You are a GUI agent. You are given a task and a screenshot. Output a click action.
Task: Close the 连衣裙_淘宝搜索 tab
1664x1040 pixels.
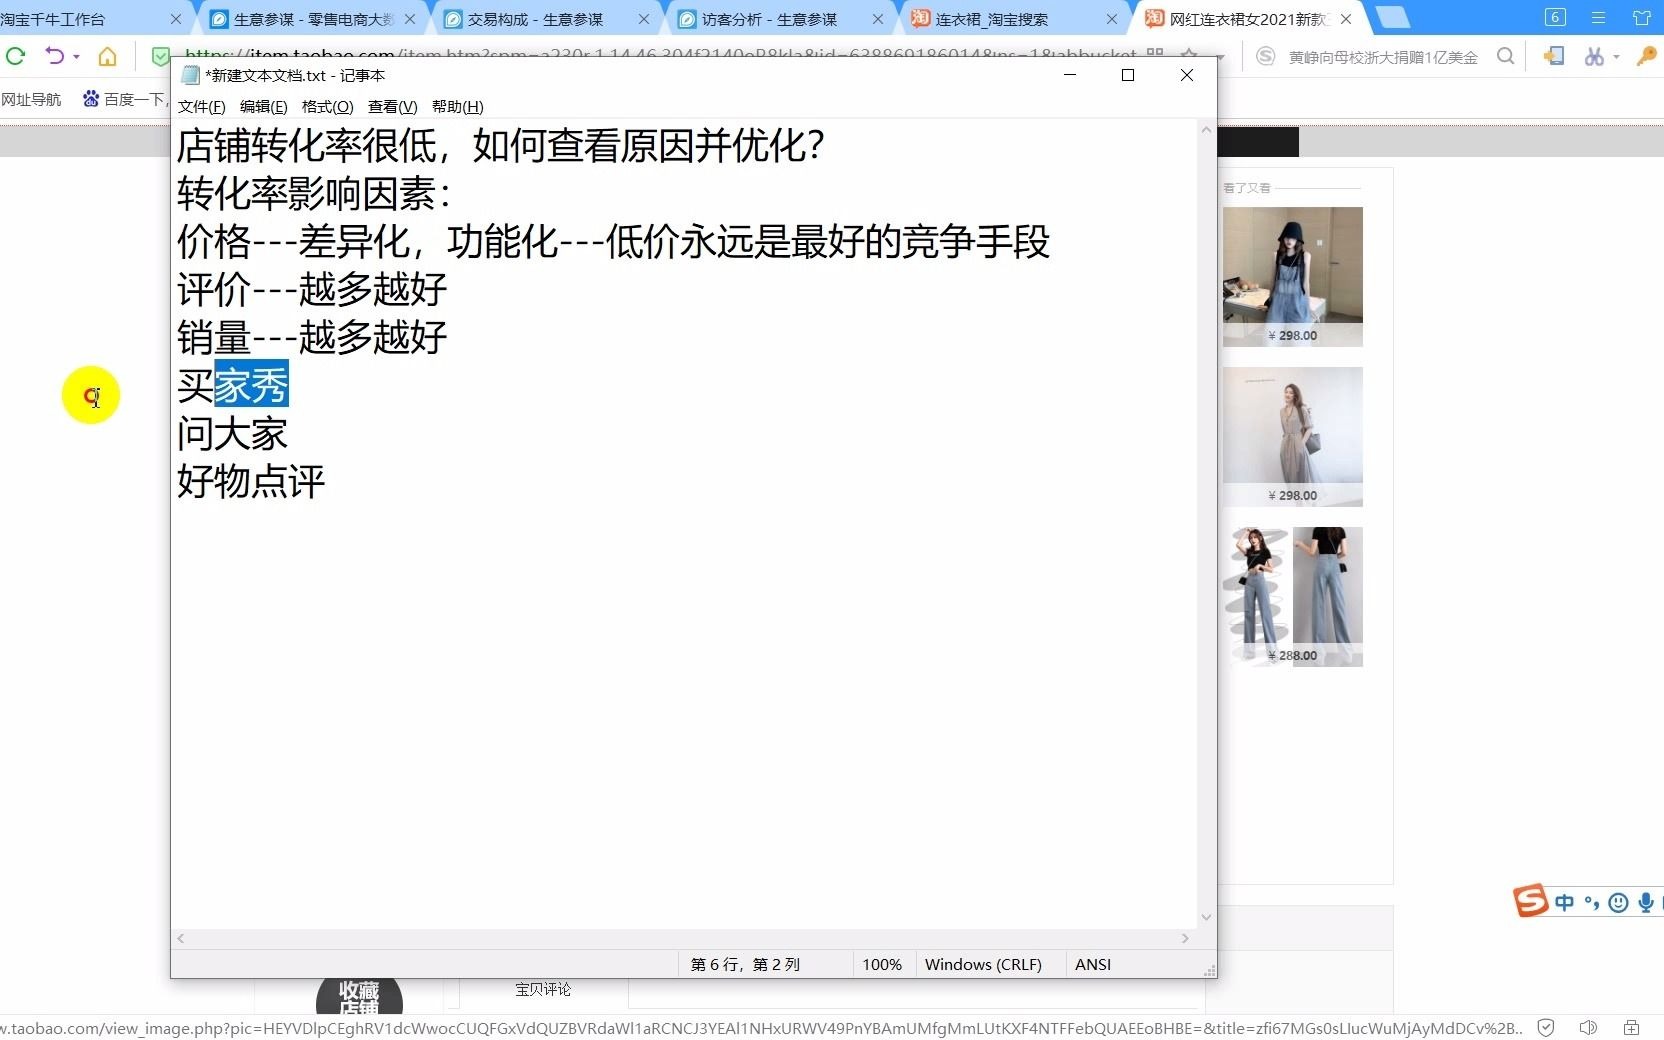pyautogui.click(x=1112, y=19)
